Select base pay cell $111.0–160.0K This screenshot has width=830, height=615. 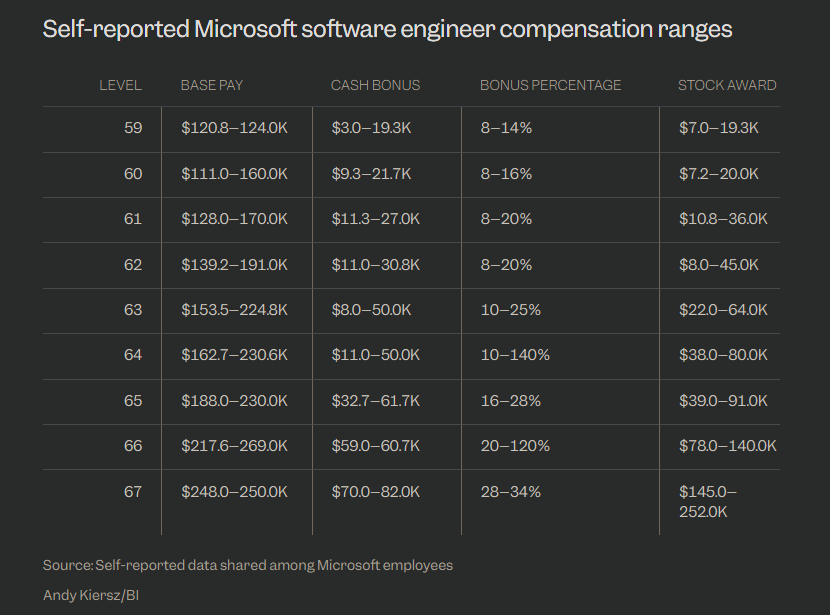[x=234, y=174]
